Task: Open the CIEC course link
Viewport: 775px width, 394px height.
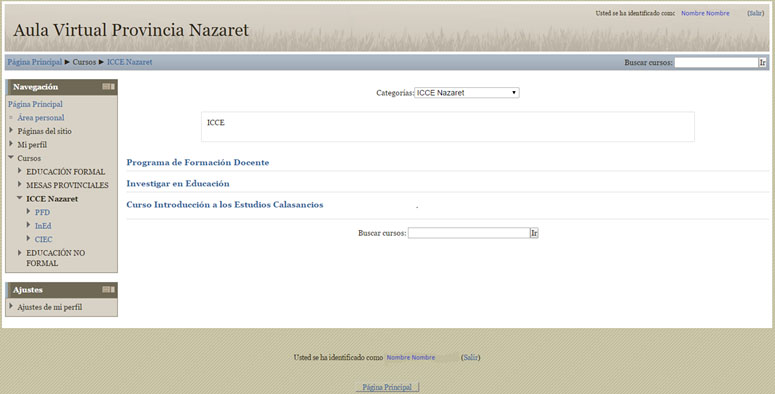Action: tap(43, 239)
